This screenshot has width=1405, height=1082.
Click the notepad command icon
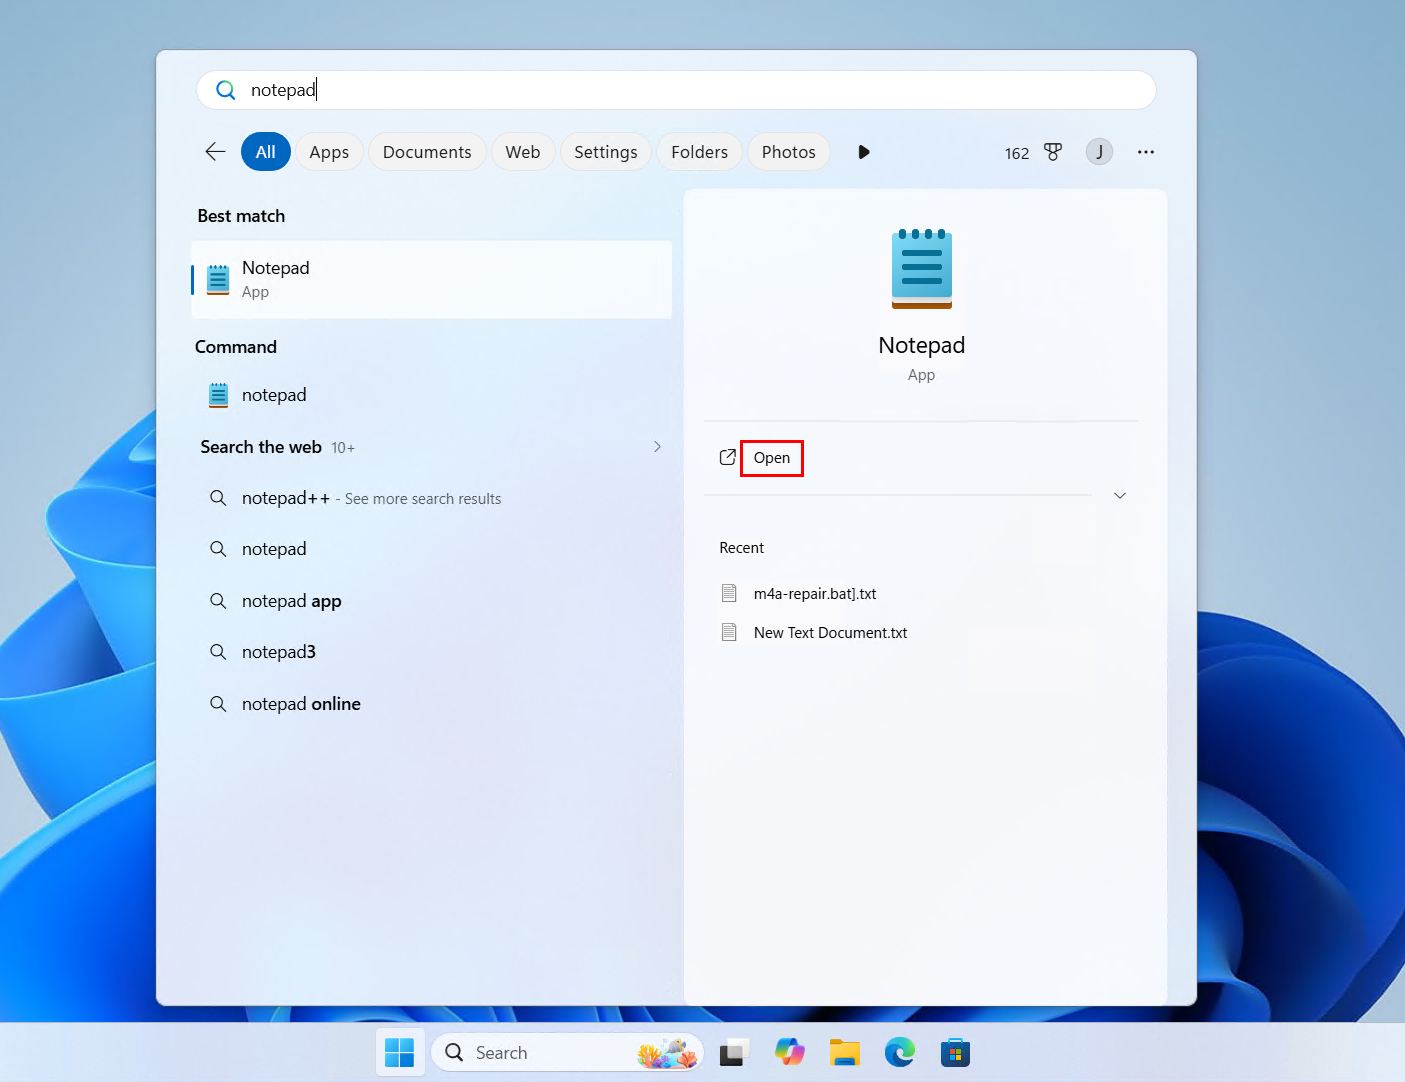point(218,395)
